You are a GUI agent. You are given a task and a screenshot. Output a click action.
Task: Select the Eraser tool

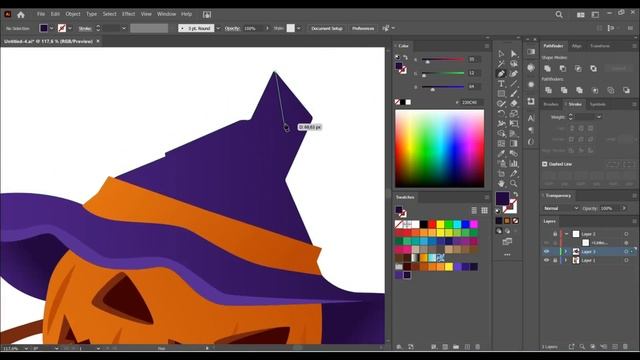point(514,104)
